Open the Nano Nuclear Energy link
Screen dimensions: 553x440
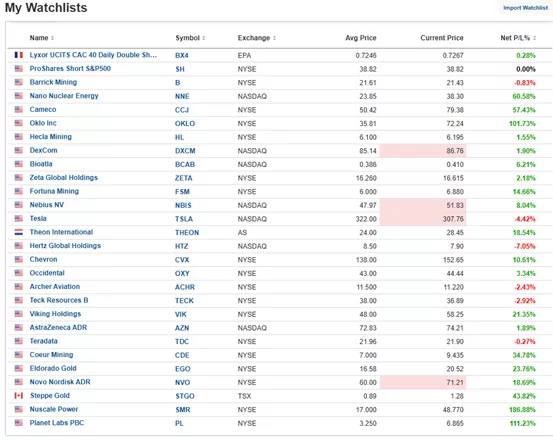click(64, 96)
